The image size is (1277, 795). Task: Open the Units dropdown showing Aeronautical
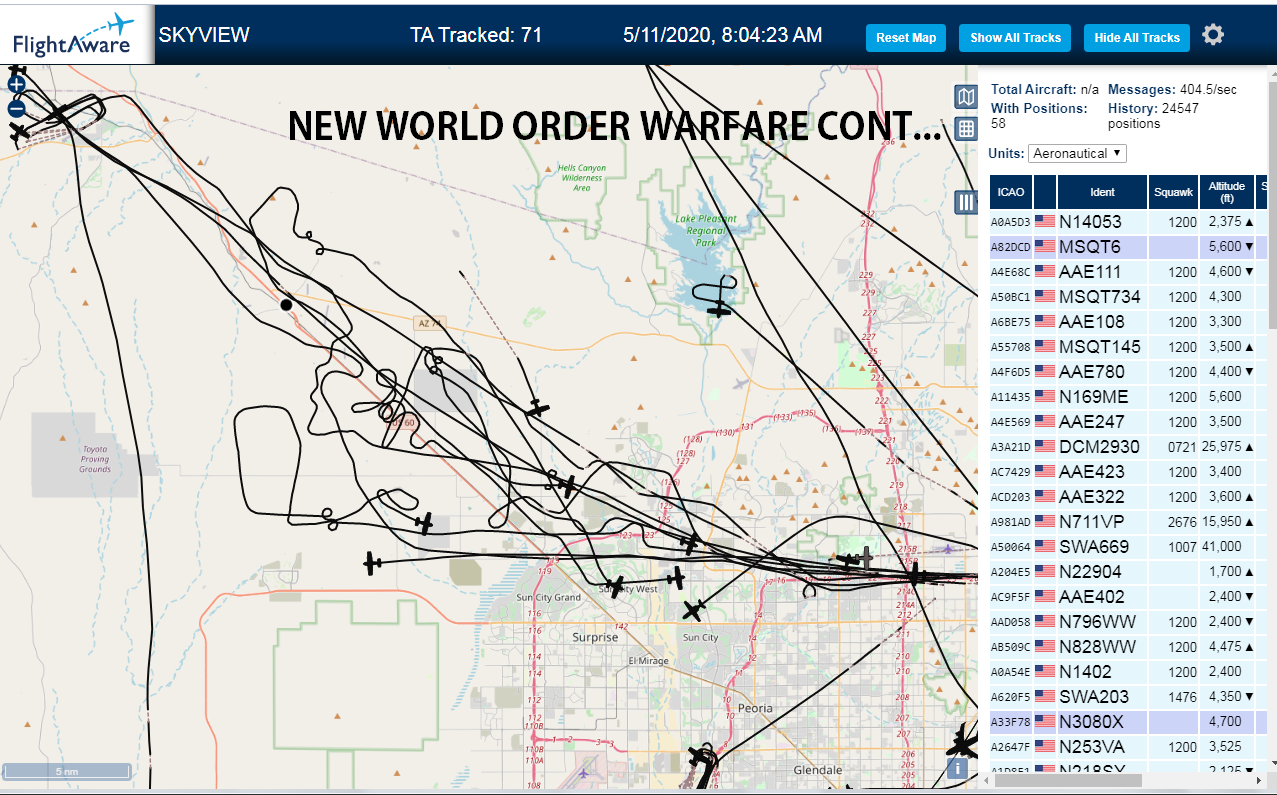[x=1077, y=153]
